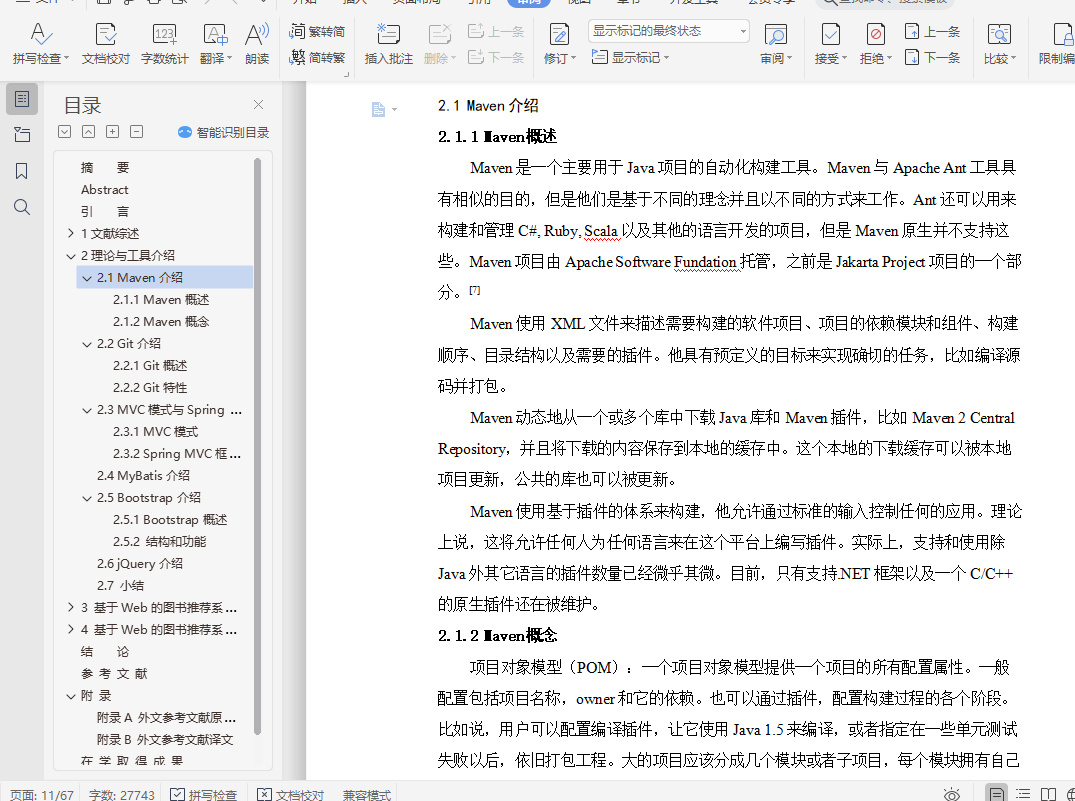Screen dimensions: 1075x801
Task: Convert traditional to simplified Chinese
Action: (317, 32)
